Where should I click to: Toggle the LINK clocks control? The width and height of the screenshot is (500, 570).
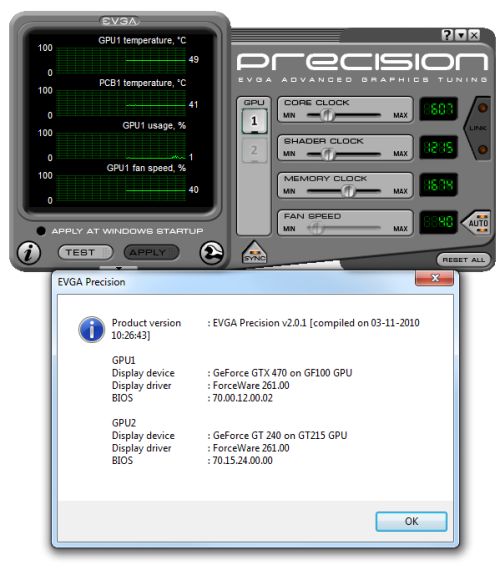click(477, 128)
